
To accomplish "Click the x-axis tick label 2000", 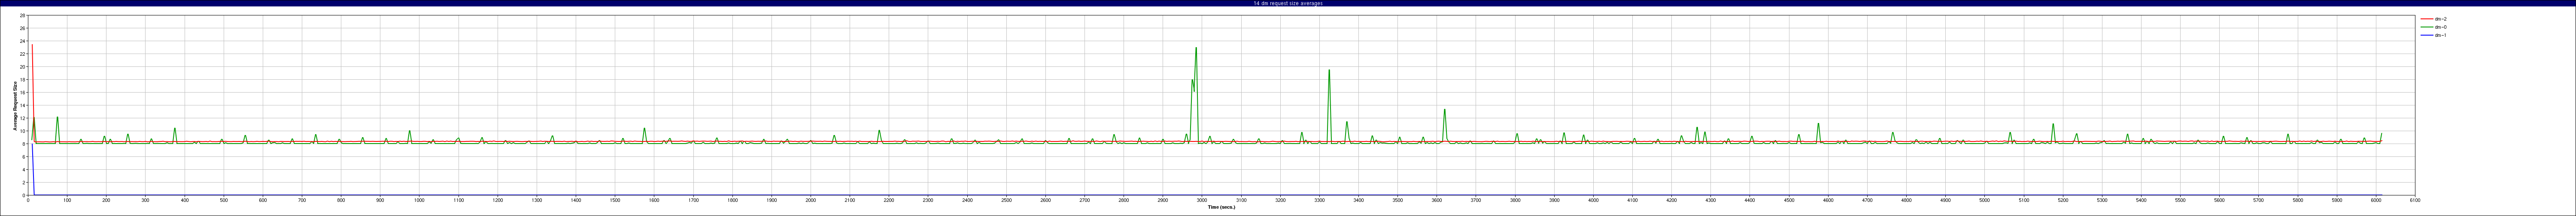I will [810, 200].
